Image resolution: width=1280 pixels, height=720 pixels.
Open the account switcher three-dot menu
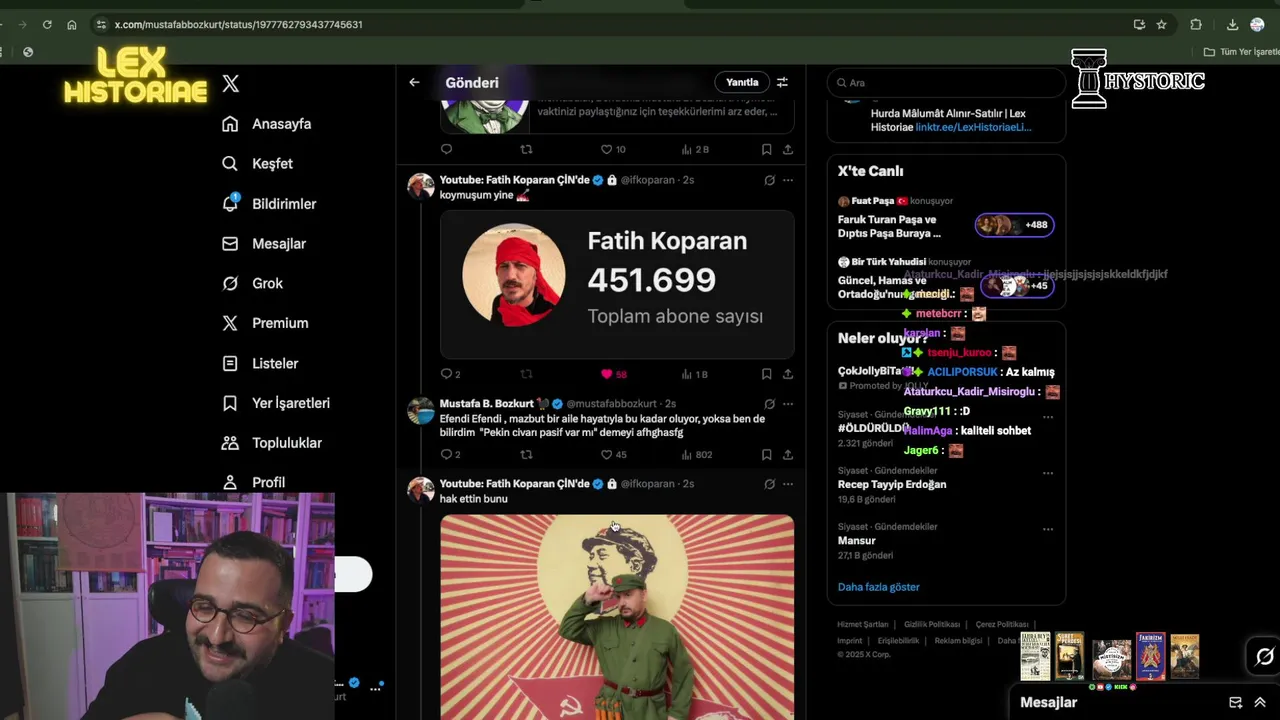(376, 687)
